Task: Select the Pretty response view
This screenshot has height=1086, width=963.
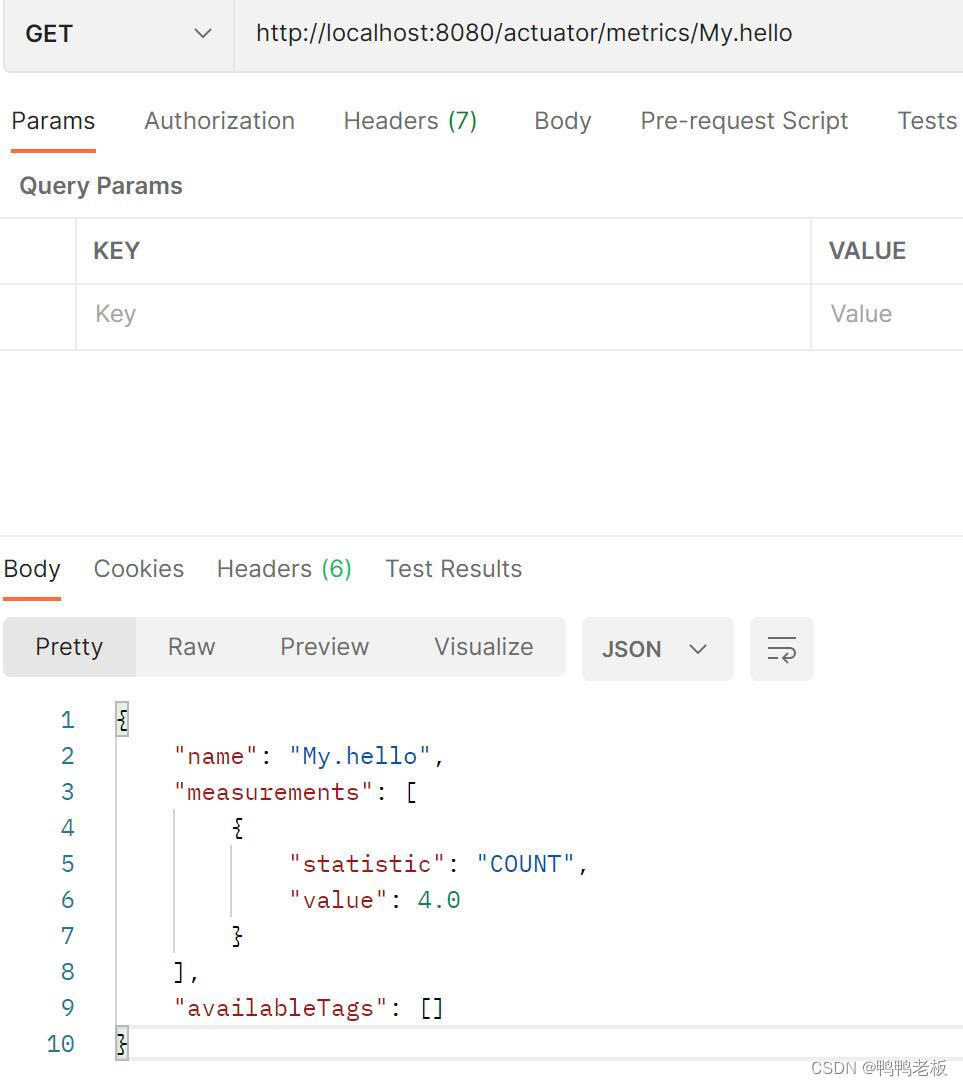Action: [x=69, y=647]
